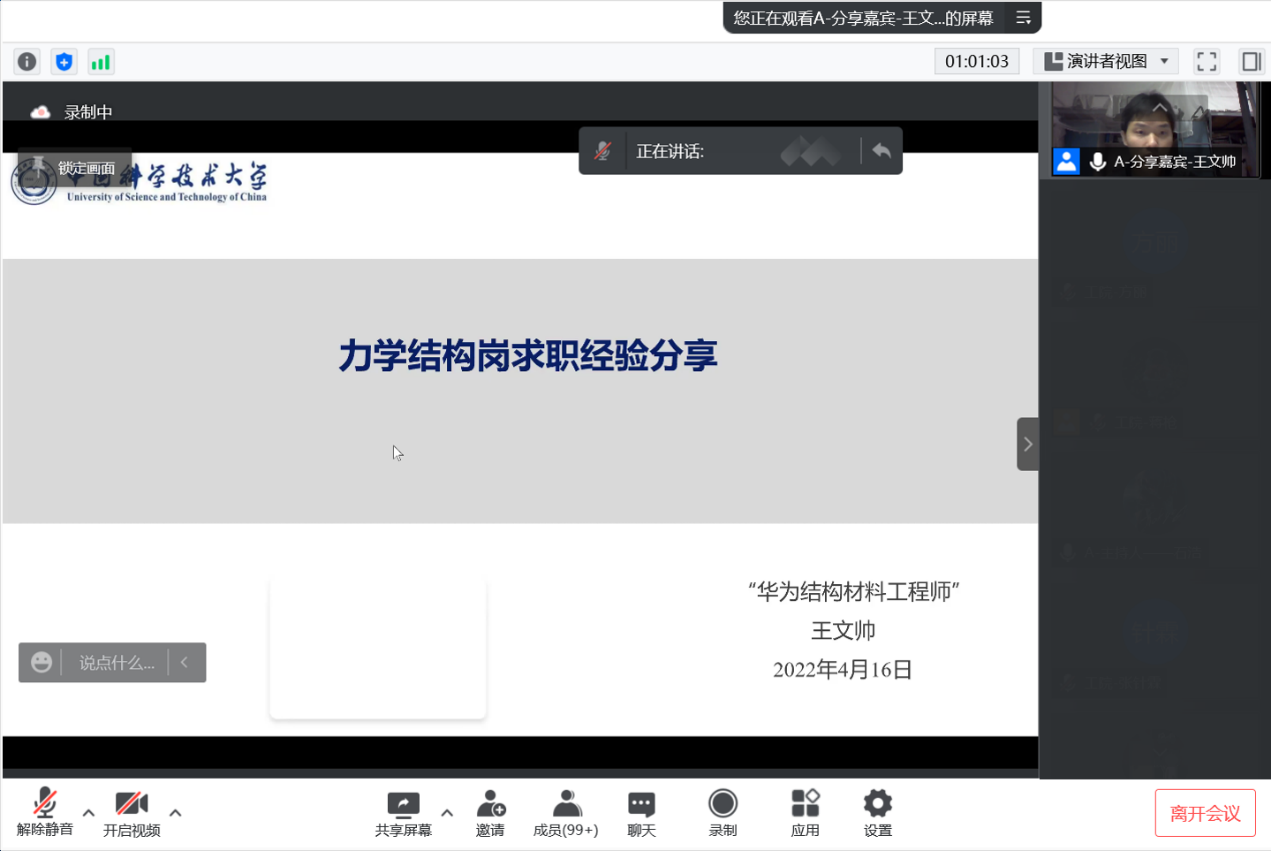Toggle the Record (录制) button
Viewport: 1271px width, 851px height.
(x=722, y=813)
